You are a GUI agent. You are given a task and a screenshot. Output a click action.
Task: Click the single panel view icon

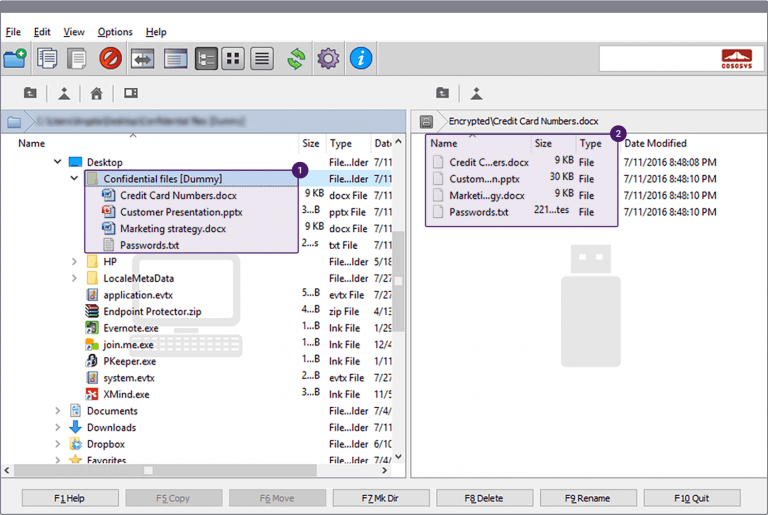coord(175,59)
